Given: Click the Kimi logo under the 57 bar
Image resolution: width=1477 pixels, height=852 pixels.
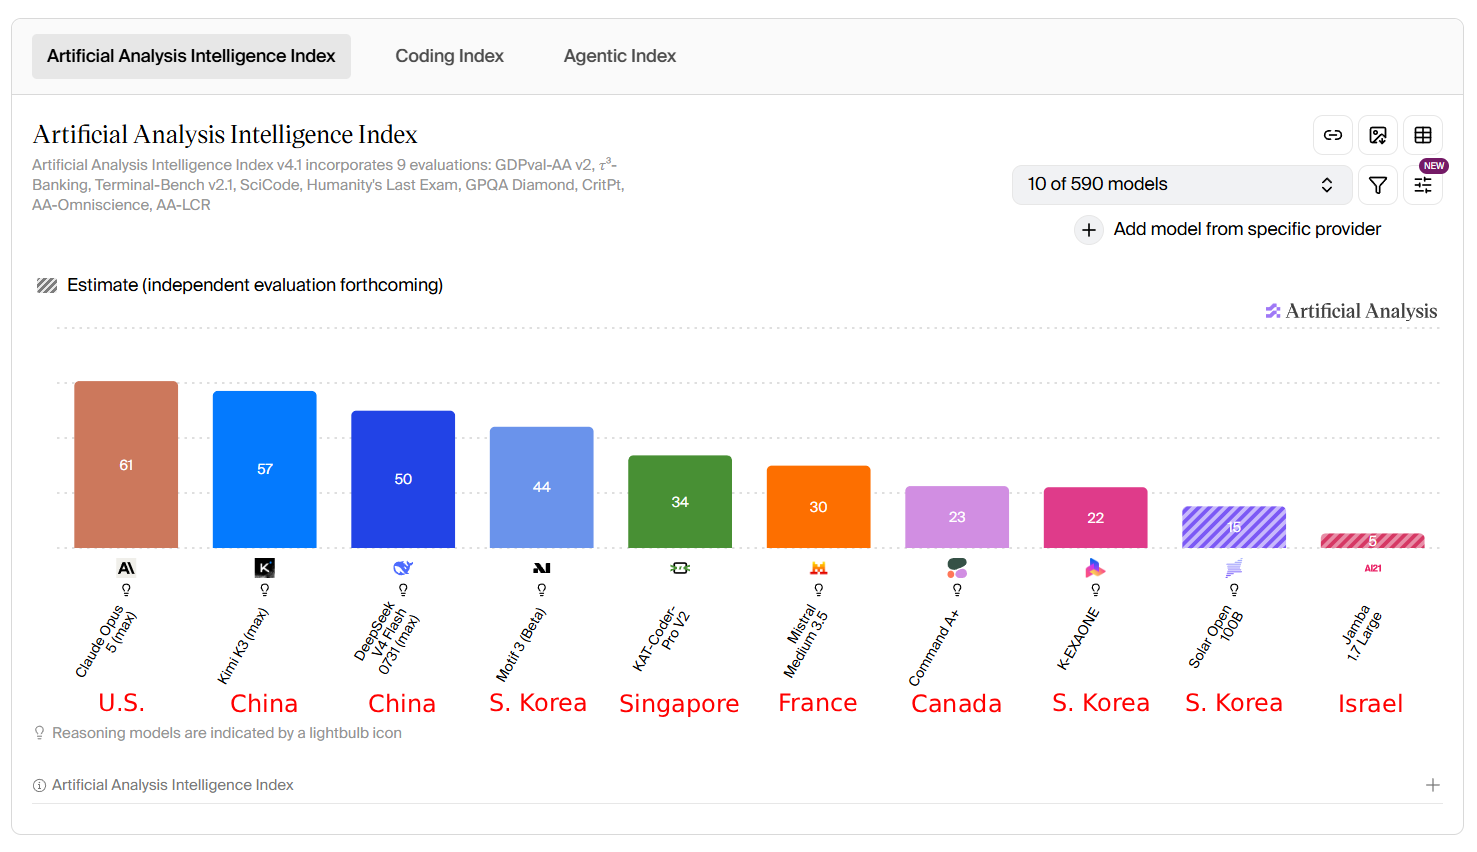Looking at the screenshot, I should tap(265, 568).
